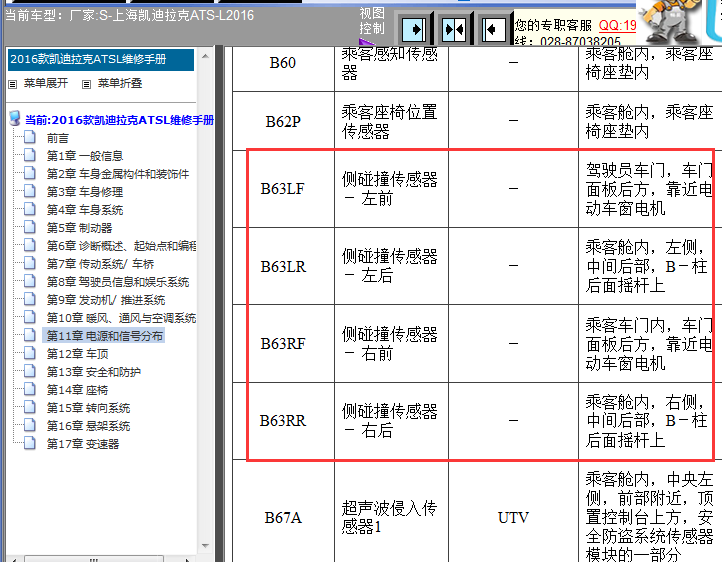Click the page icon beside 第17章 变速器

click(29, 443)
